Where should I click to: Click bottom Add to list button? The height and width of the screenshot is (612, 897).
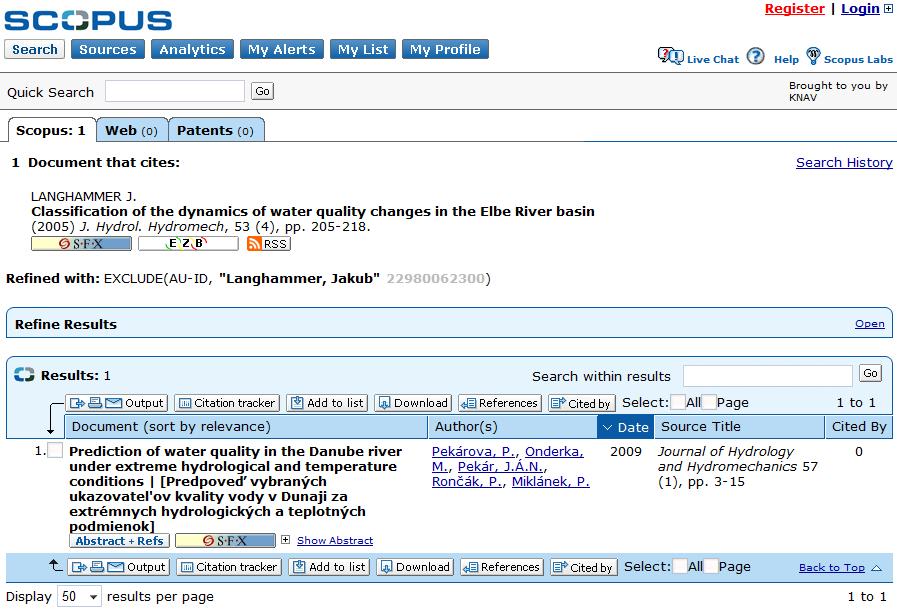click(x=330, y=567)
